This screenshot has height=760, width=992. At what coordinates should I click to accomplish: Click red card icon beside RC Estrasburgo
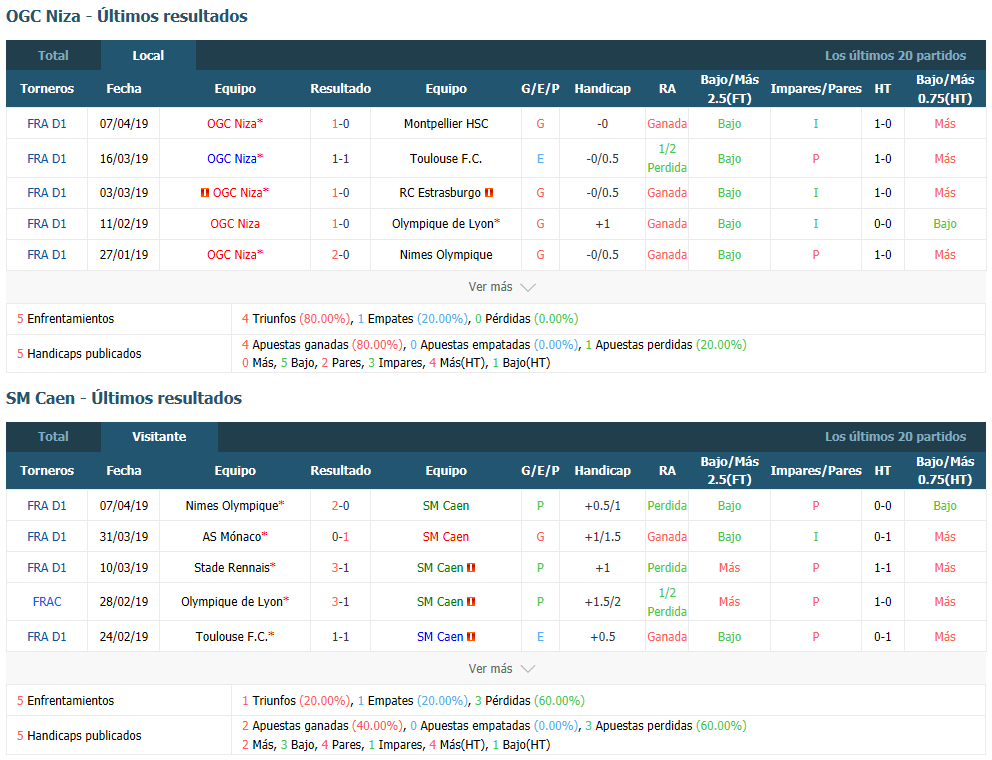(x=489, y=192)
